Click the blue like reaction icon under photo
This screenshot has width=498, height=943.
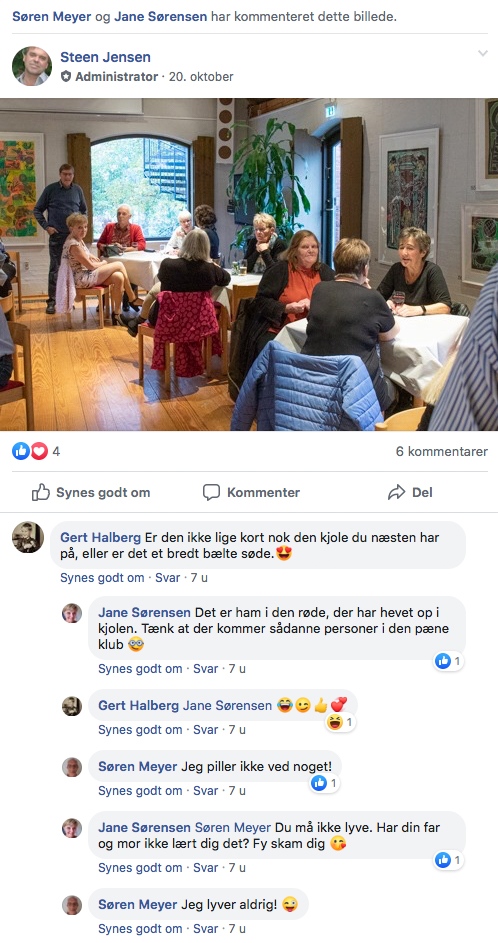point(21,451)
